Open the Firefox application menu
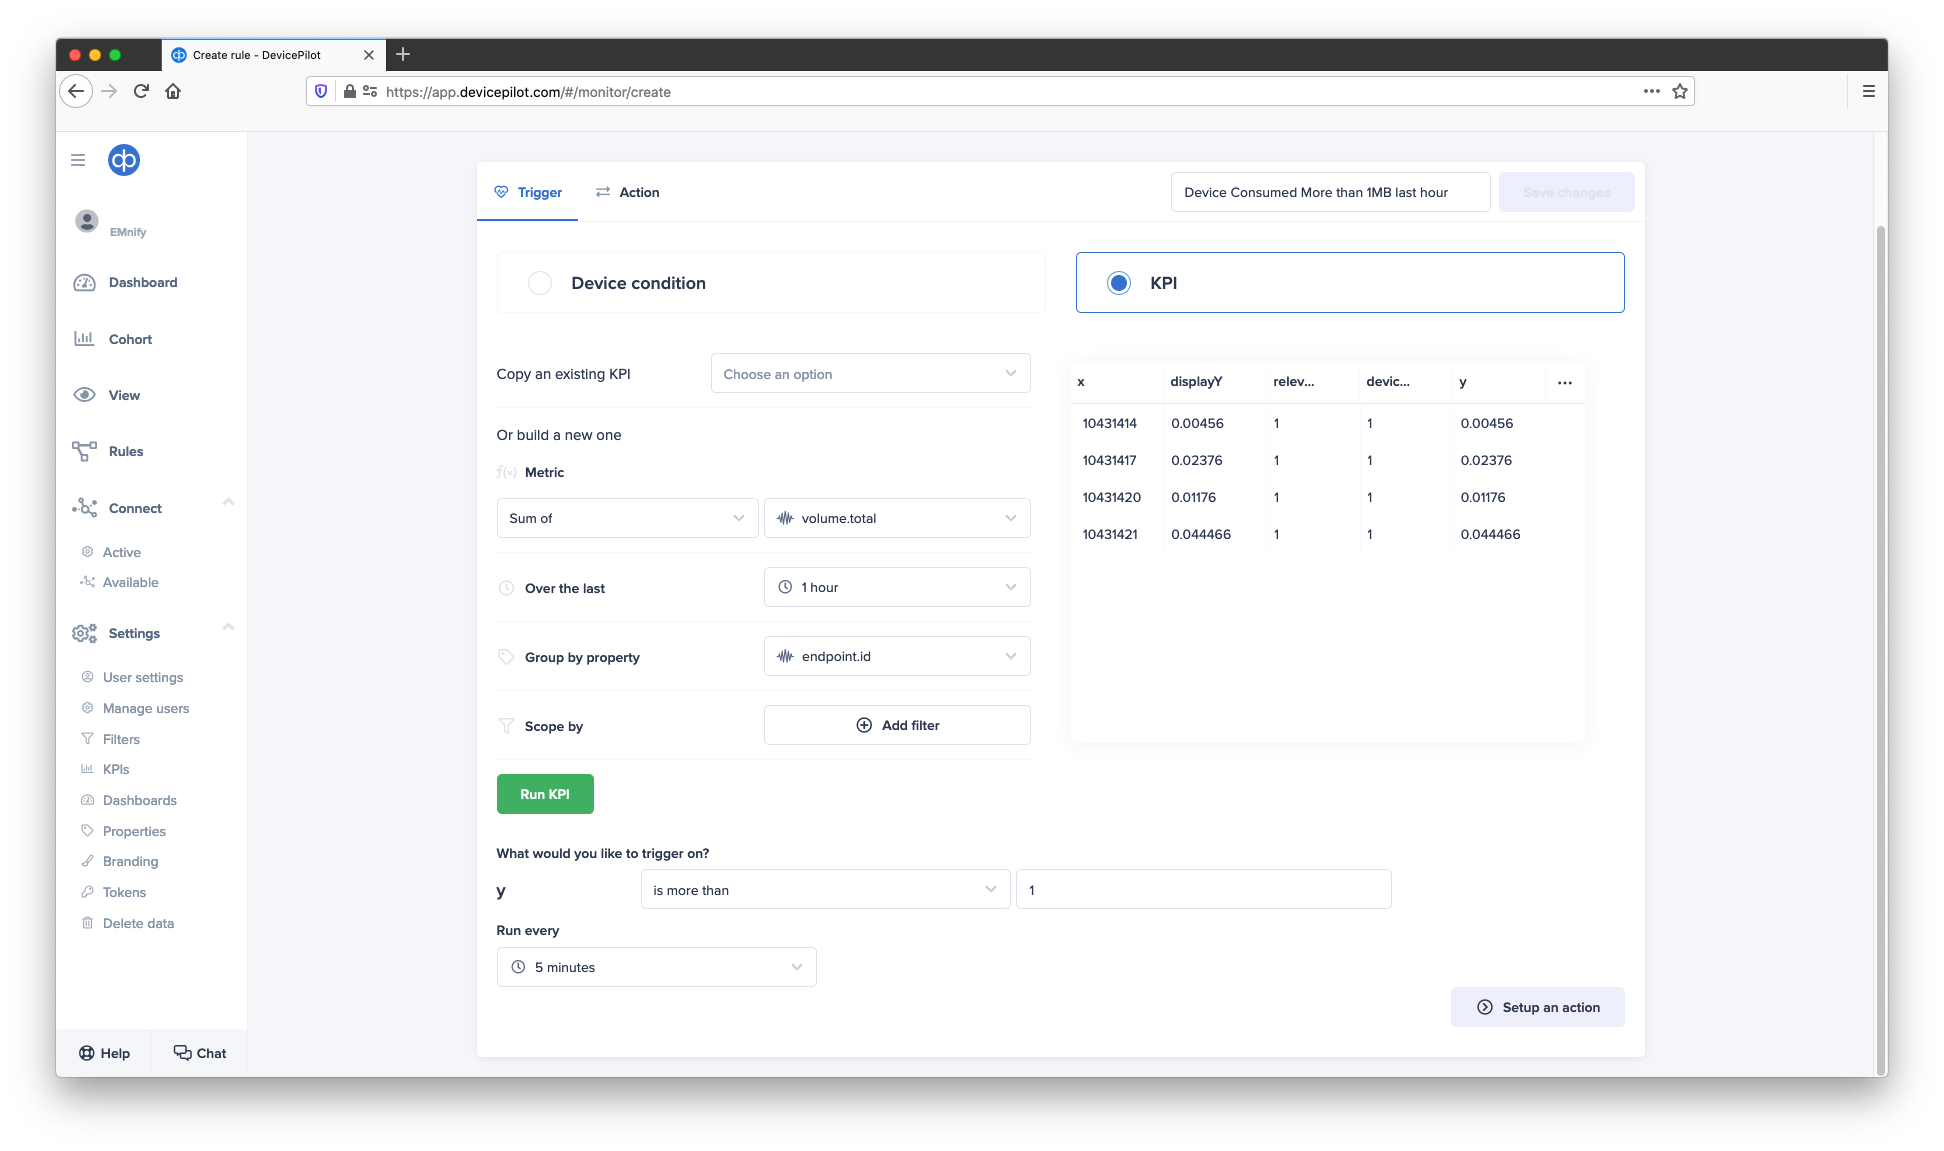The image size is (1944, 1151). point(1868,91)
